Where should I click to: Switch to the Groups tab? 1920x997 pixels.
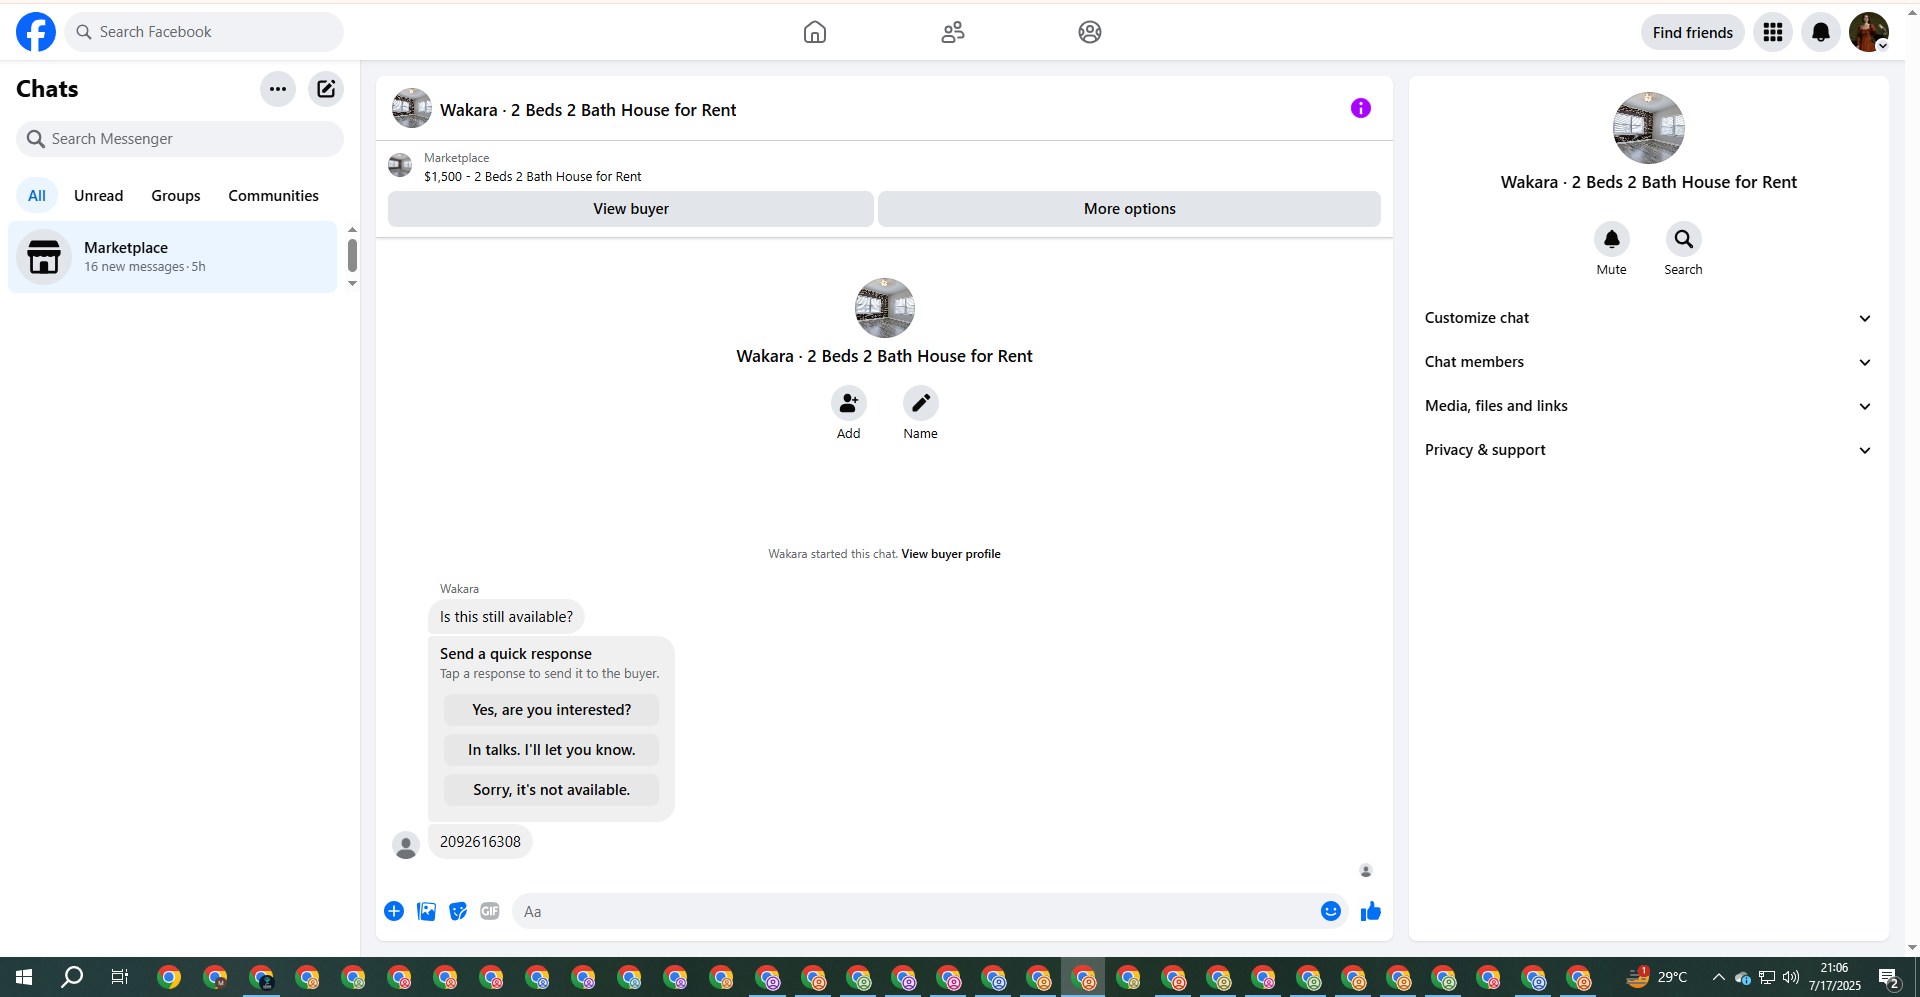176,196
